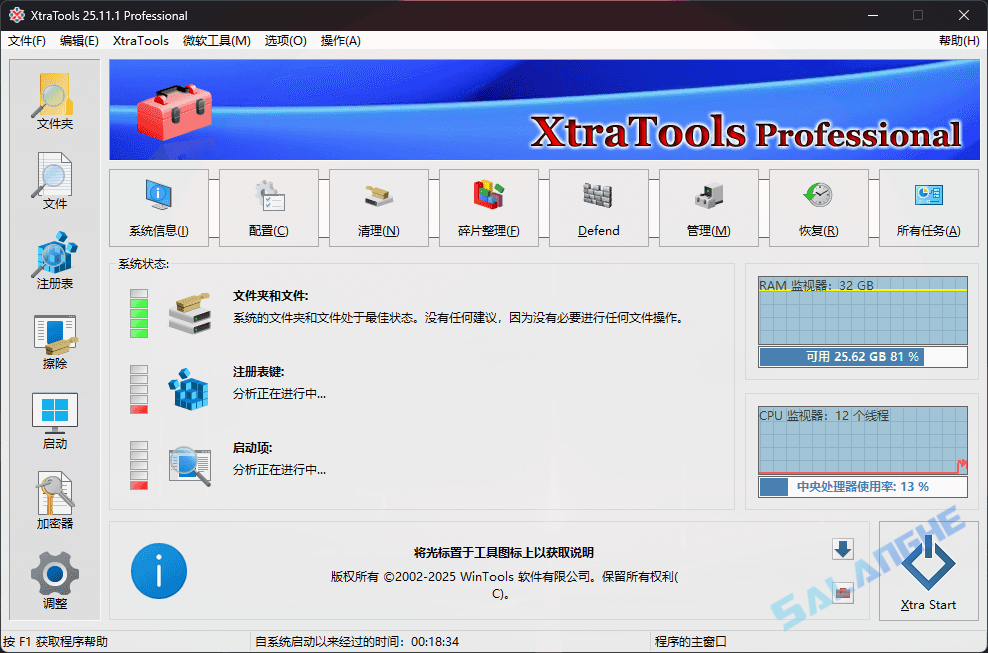Click the Xtra Start button
The height and width of the screenshot is (653, 988).
(928, 570)
